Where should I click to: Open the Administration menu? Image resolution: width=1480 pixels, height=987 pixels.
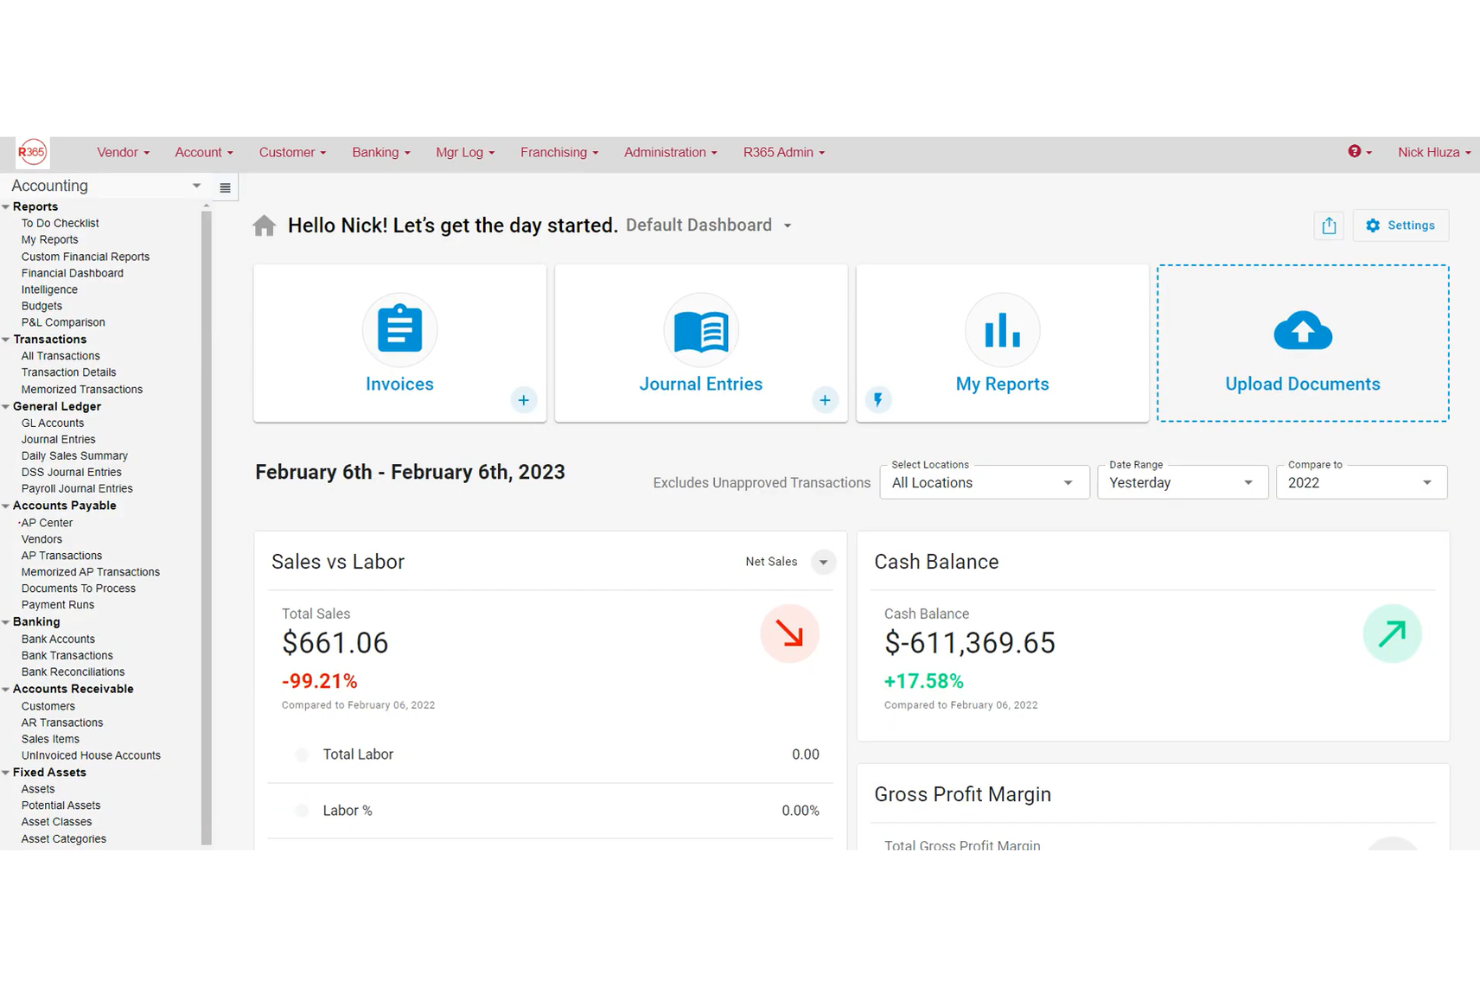[670, 152]
